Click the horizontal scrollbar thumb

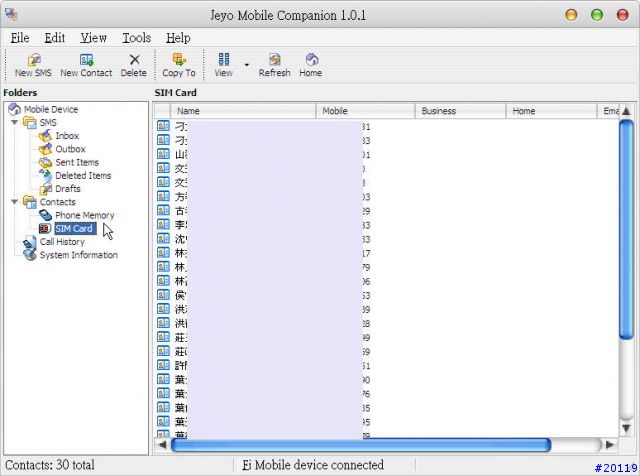[x=361, y=445]
